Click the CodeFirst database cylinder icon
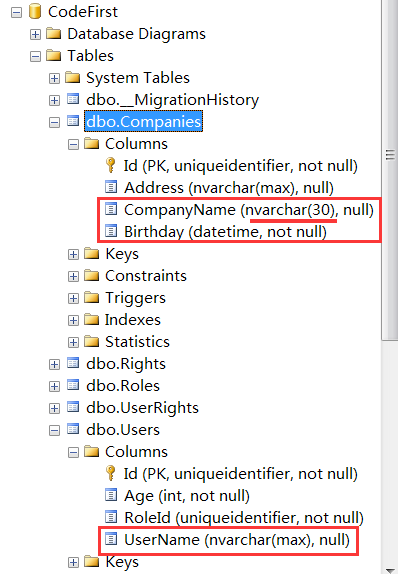The image size is (398, 574). (x=35, y=11)
